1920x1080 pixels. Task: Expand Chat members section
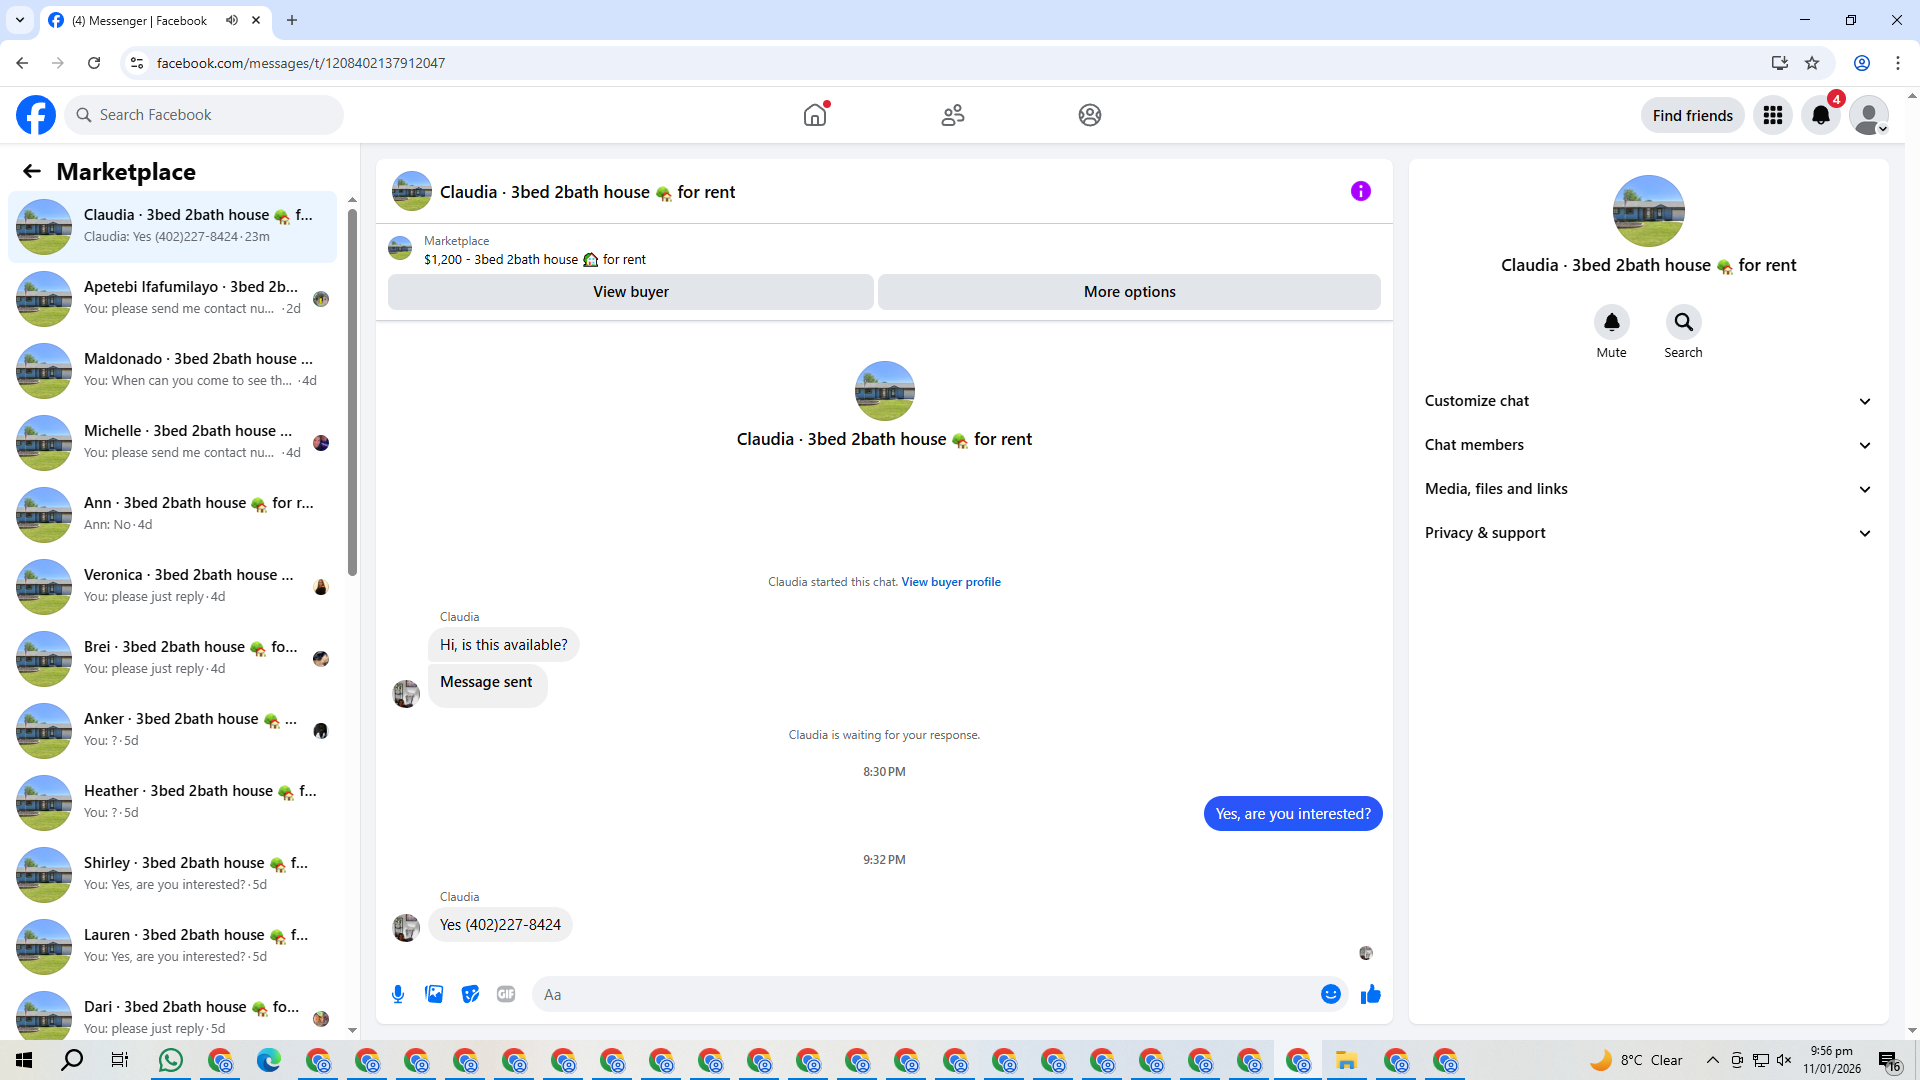click(x=1648, y=445)
